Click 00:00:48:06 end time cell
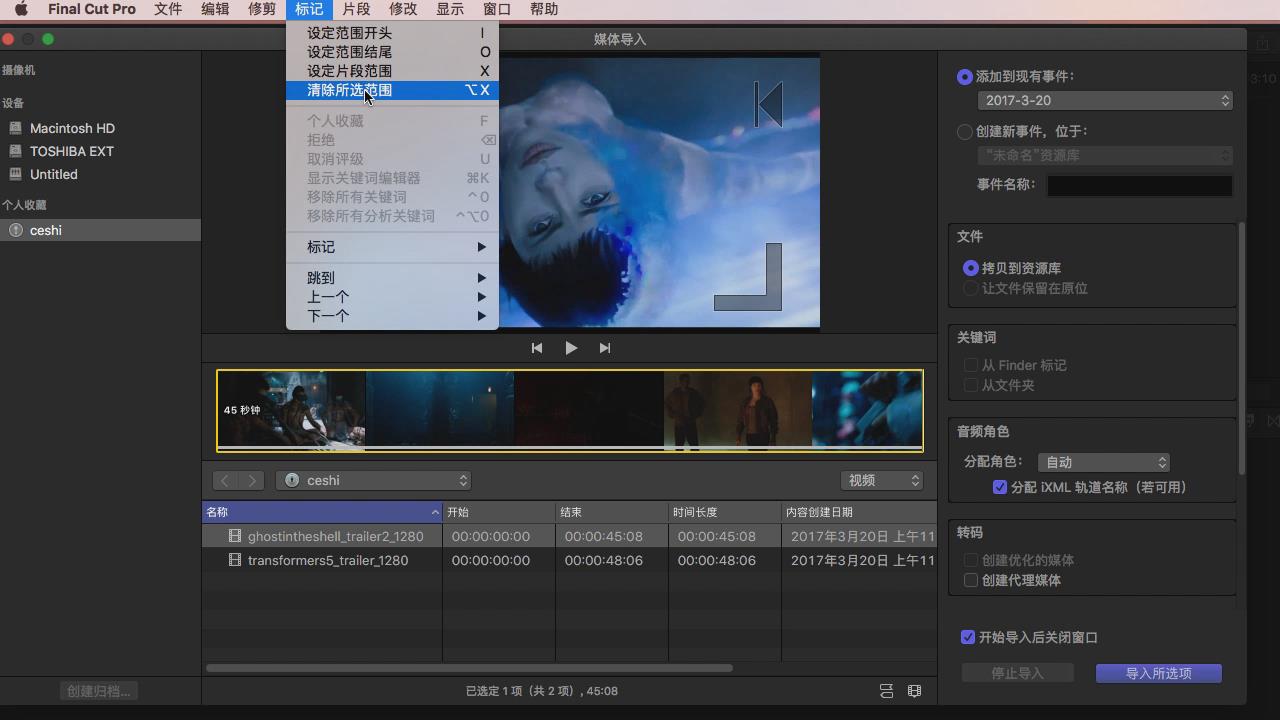This screenshot has height=720, width=1280. click(x=603, y=560)
